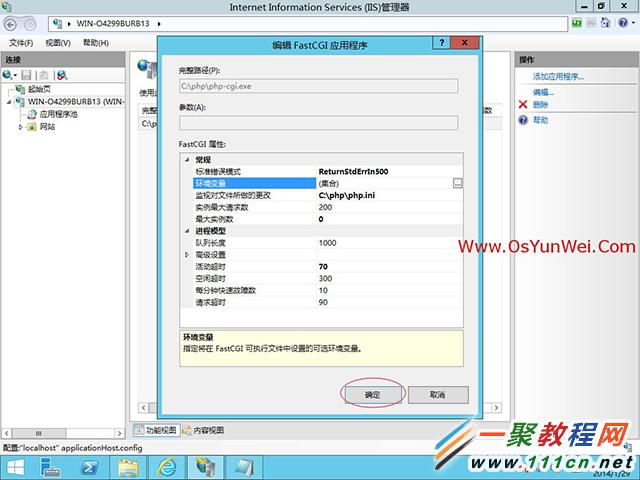Click the 完整路径 input field
The height and width of the screenshot is (480, 640).
[318, 86]
